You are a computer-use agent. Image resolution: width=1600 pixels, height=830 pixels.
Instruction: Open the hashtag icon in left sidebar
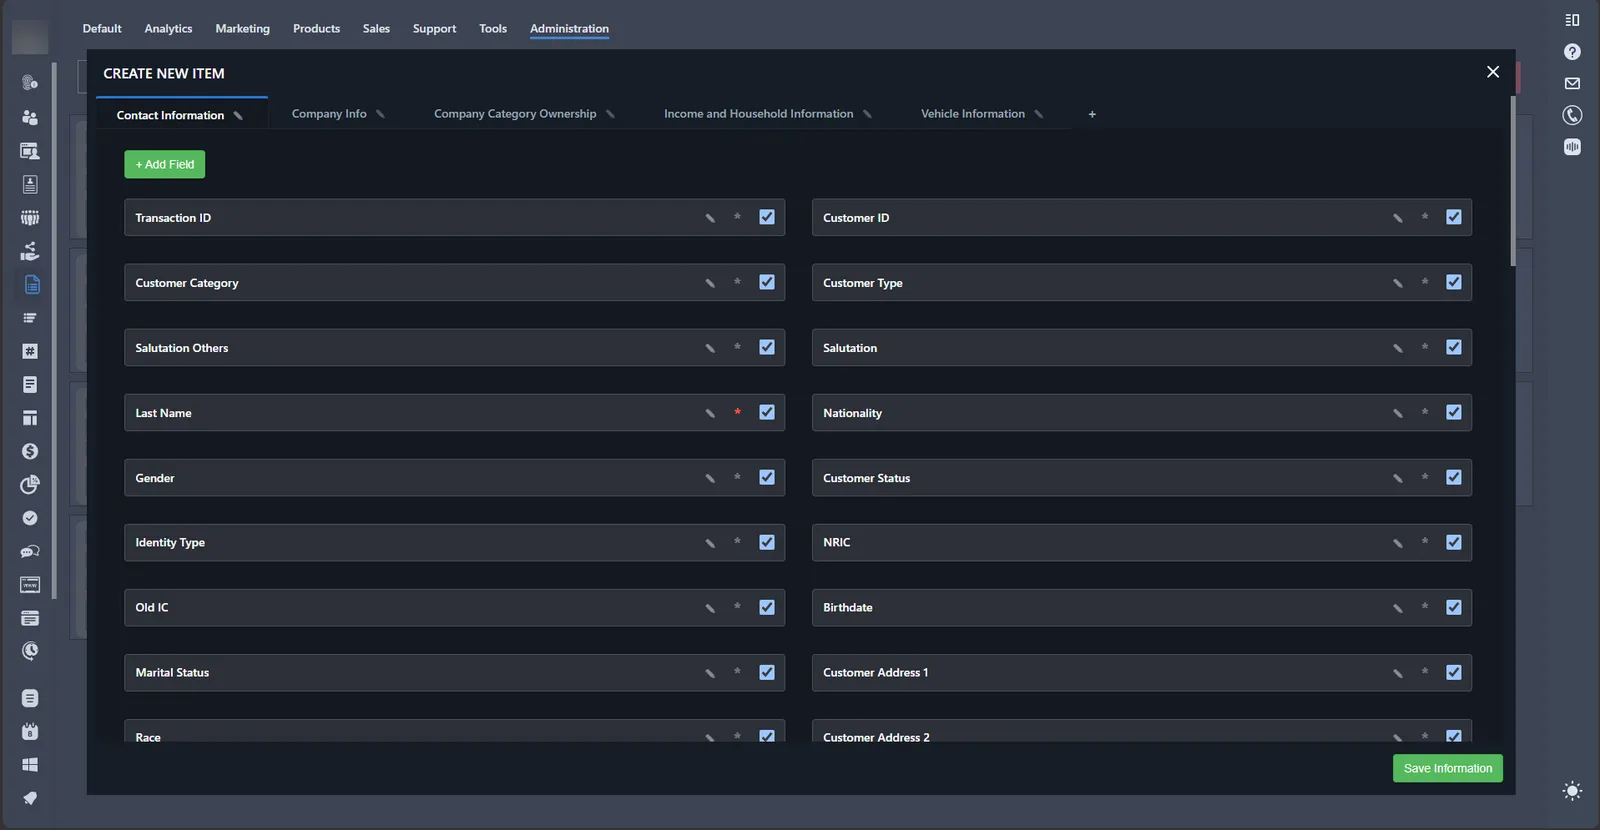(x=30, y=351)
